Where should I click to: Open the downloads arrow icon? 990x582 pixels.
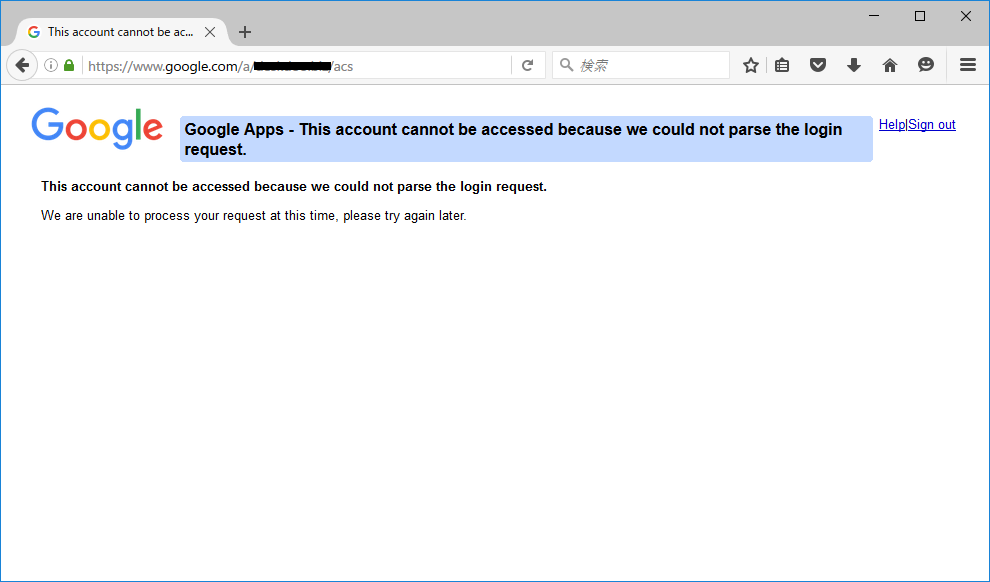tap(854, 65)
